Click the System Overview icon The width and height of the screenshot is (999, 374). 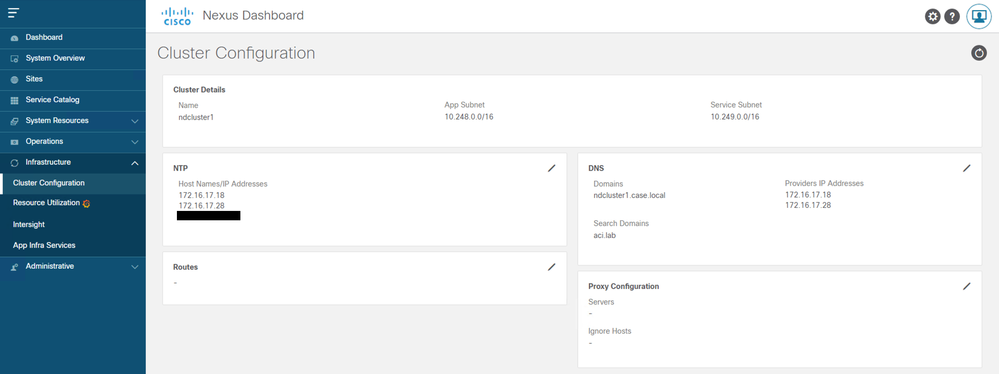pyautogui.click(x=15, y=59)
